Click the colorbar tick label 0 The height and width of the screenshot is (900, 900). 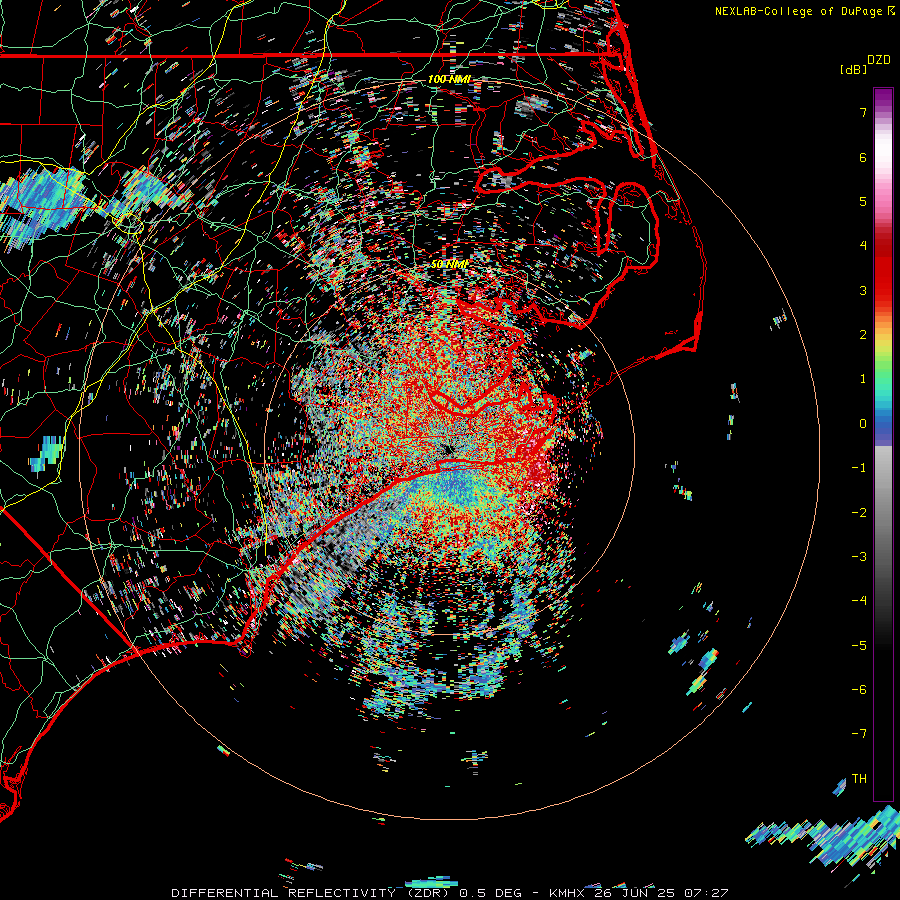coord(863,424)
